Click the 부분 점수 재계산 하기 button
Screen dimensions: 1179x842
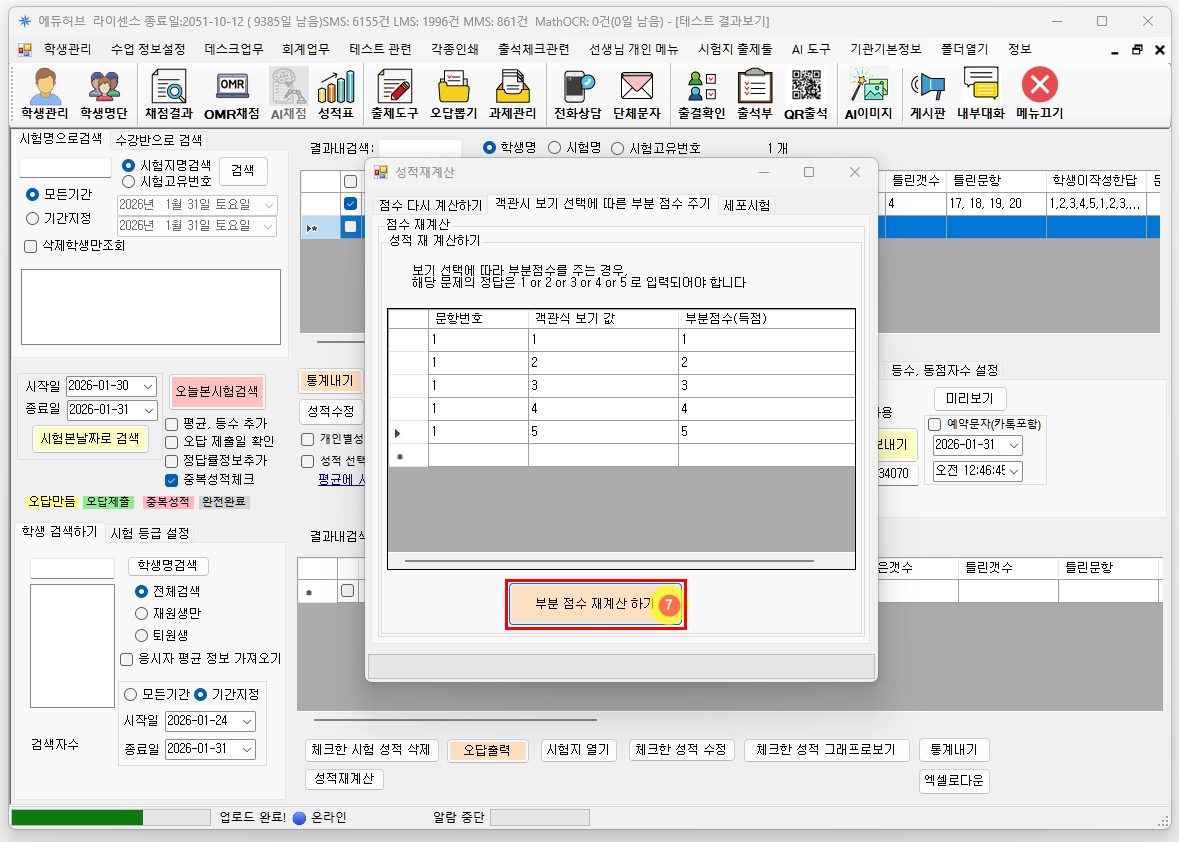(x=595, y=605)
